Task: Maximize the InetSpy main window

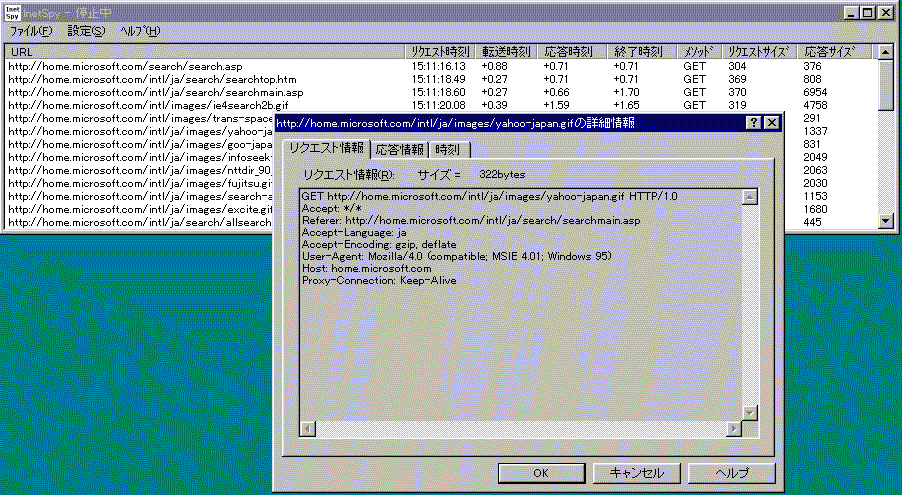Action: pyautogui.click(x=867, y=13)
